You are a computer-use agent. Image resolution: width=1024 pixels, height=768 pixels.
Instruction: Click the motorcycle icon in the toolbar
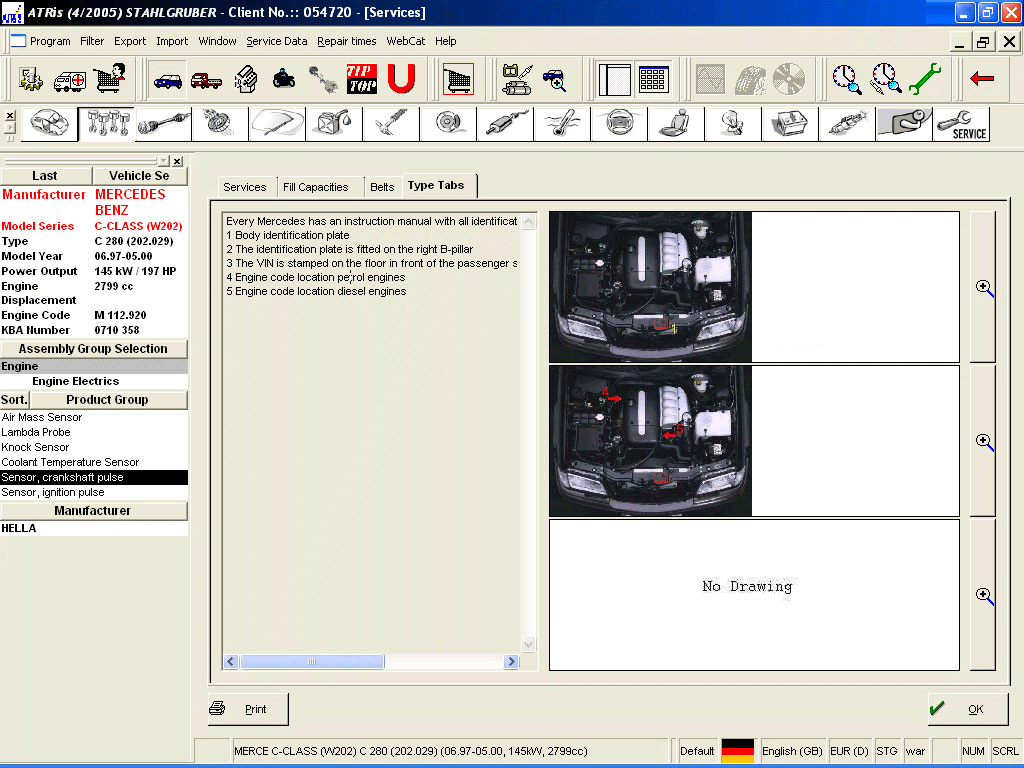tap(284, 80)
